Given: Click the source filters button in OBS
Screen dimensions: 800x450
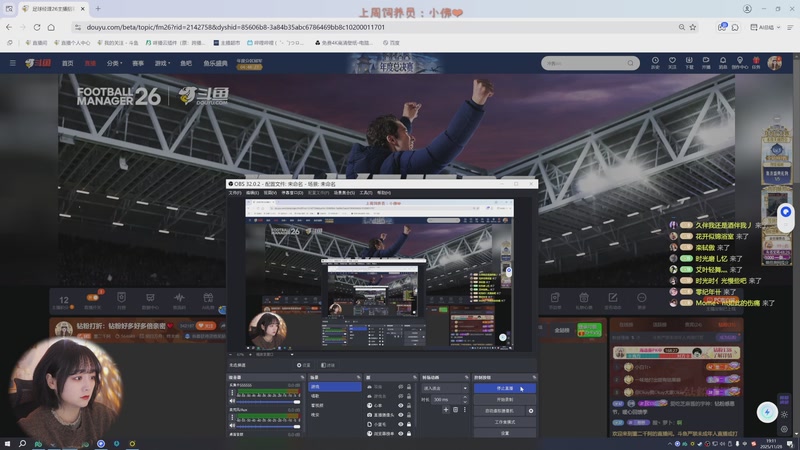Looking at the screenshot, I should tap(328, 365).
